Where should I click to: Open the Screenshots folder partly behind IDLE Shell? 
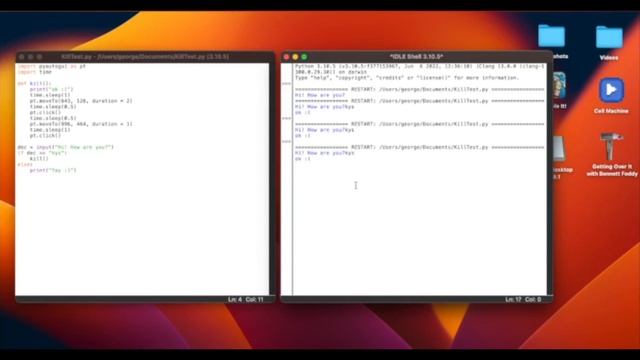(x=551, y=37)
